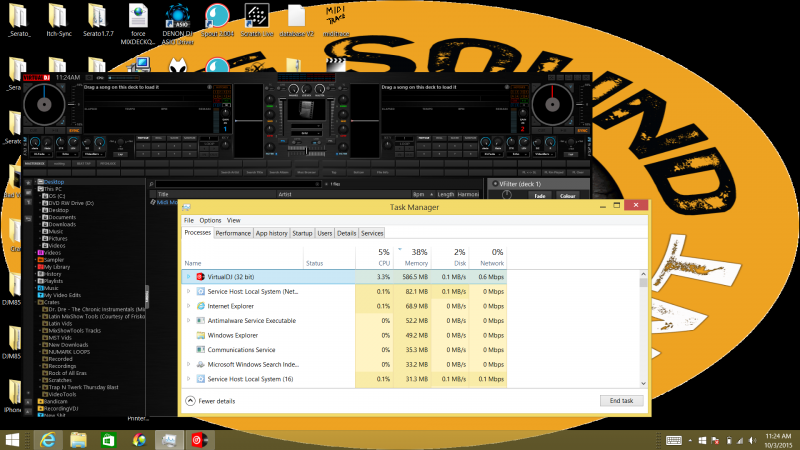800x450 pixels.
Task: Expand the Service Host: Local System (Net... row
Action: (x=188, y=291)
